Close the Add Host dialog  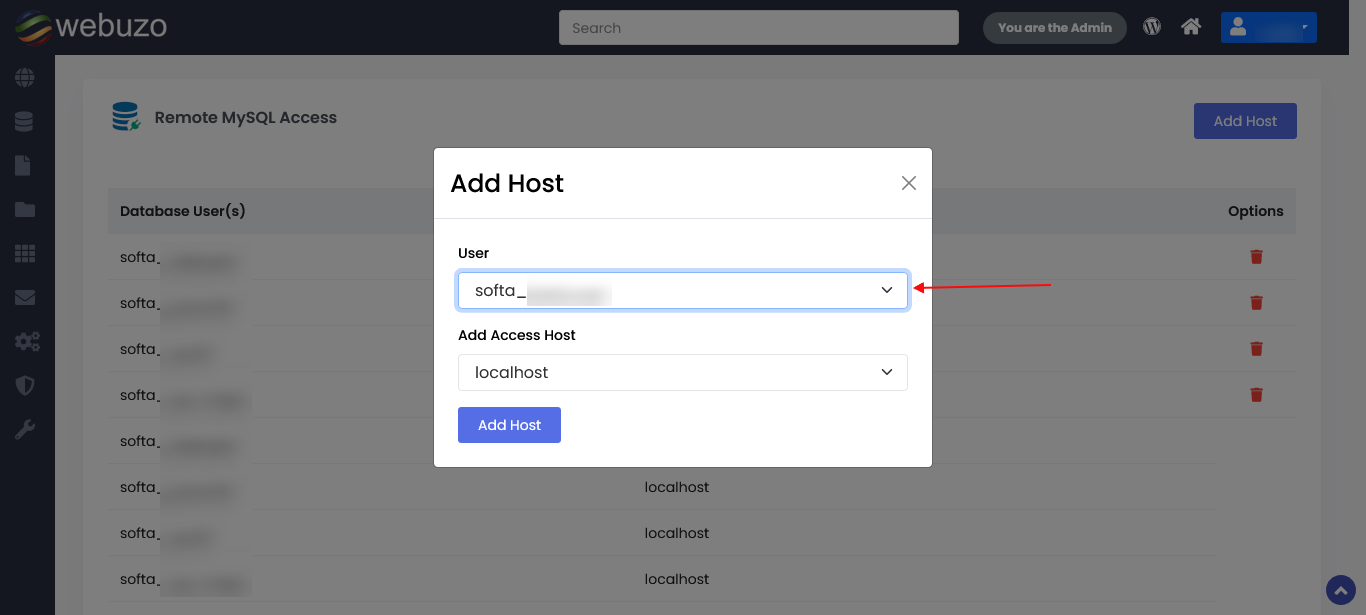(x=908, y=183)
